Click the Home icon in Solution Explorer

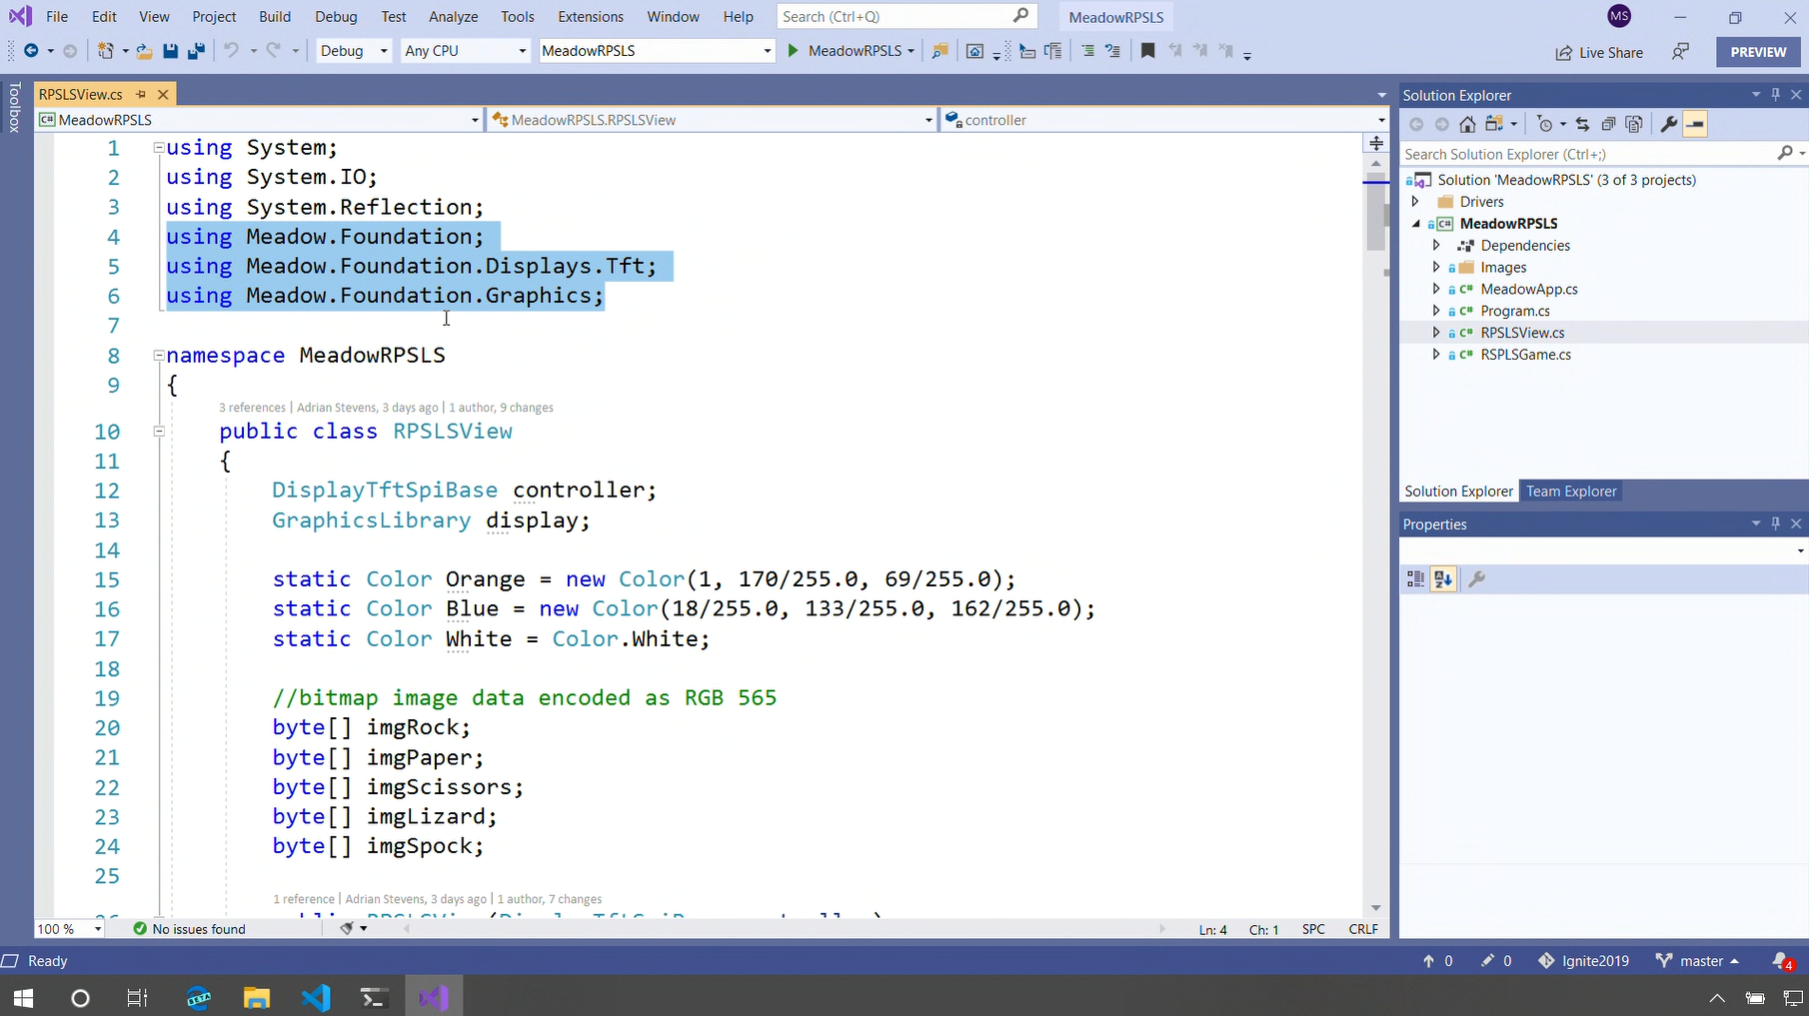(1467, 124)
